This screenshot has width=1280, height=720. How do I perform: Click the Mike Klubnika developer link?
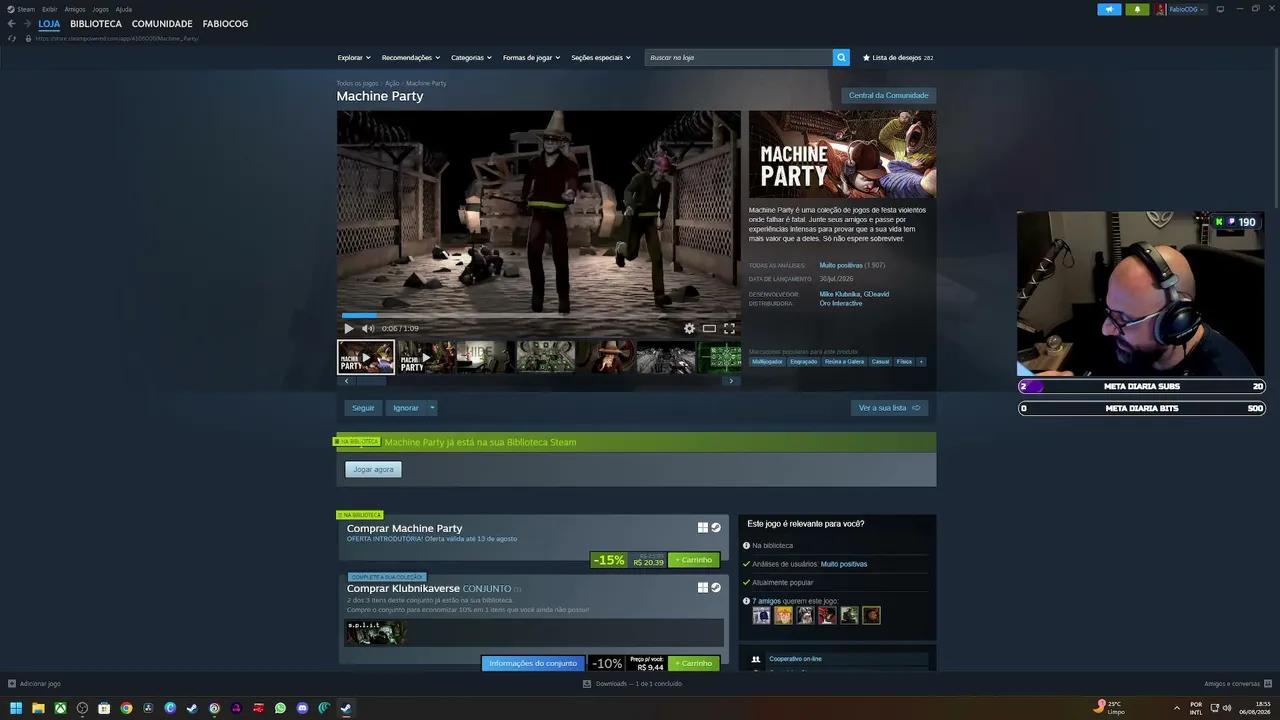point(840,294)
